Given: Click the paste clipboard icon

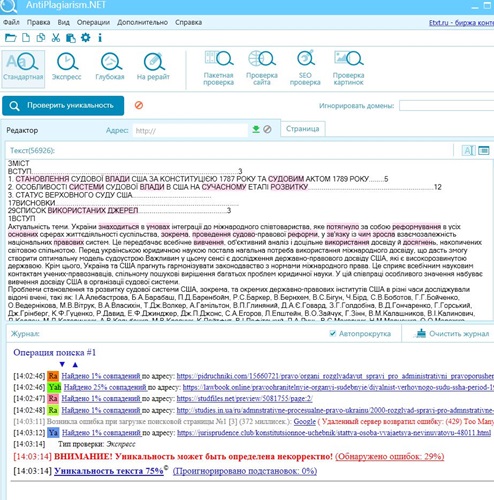Looking at the screenshot, I should [x=71, y=38].
